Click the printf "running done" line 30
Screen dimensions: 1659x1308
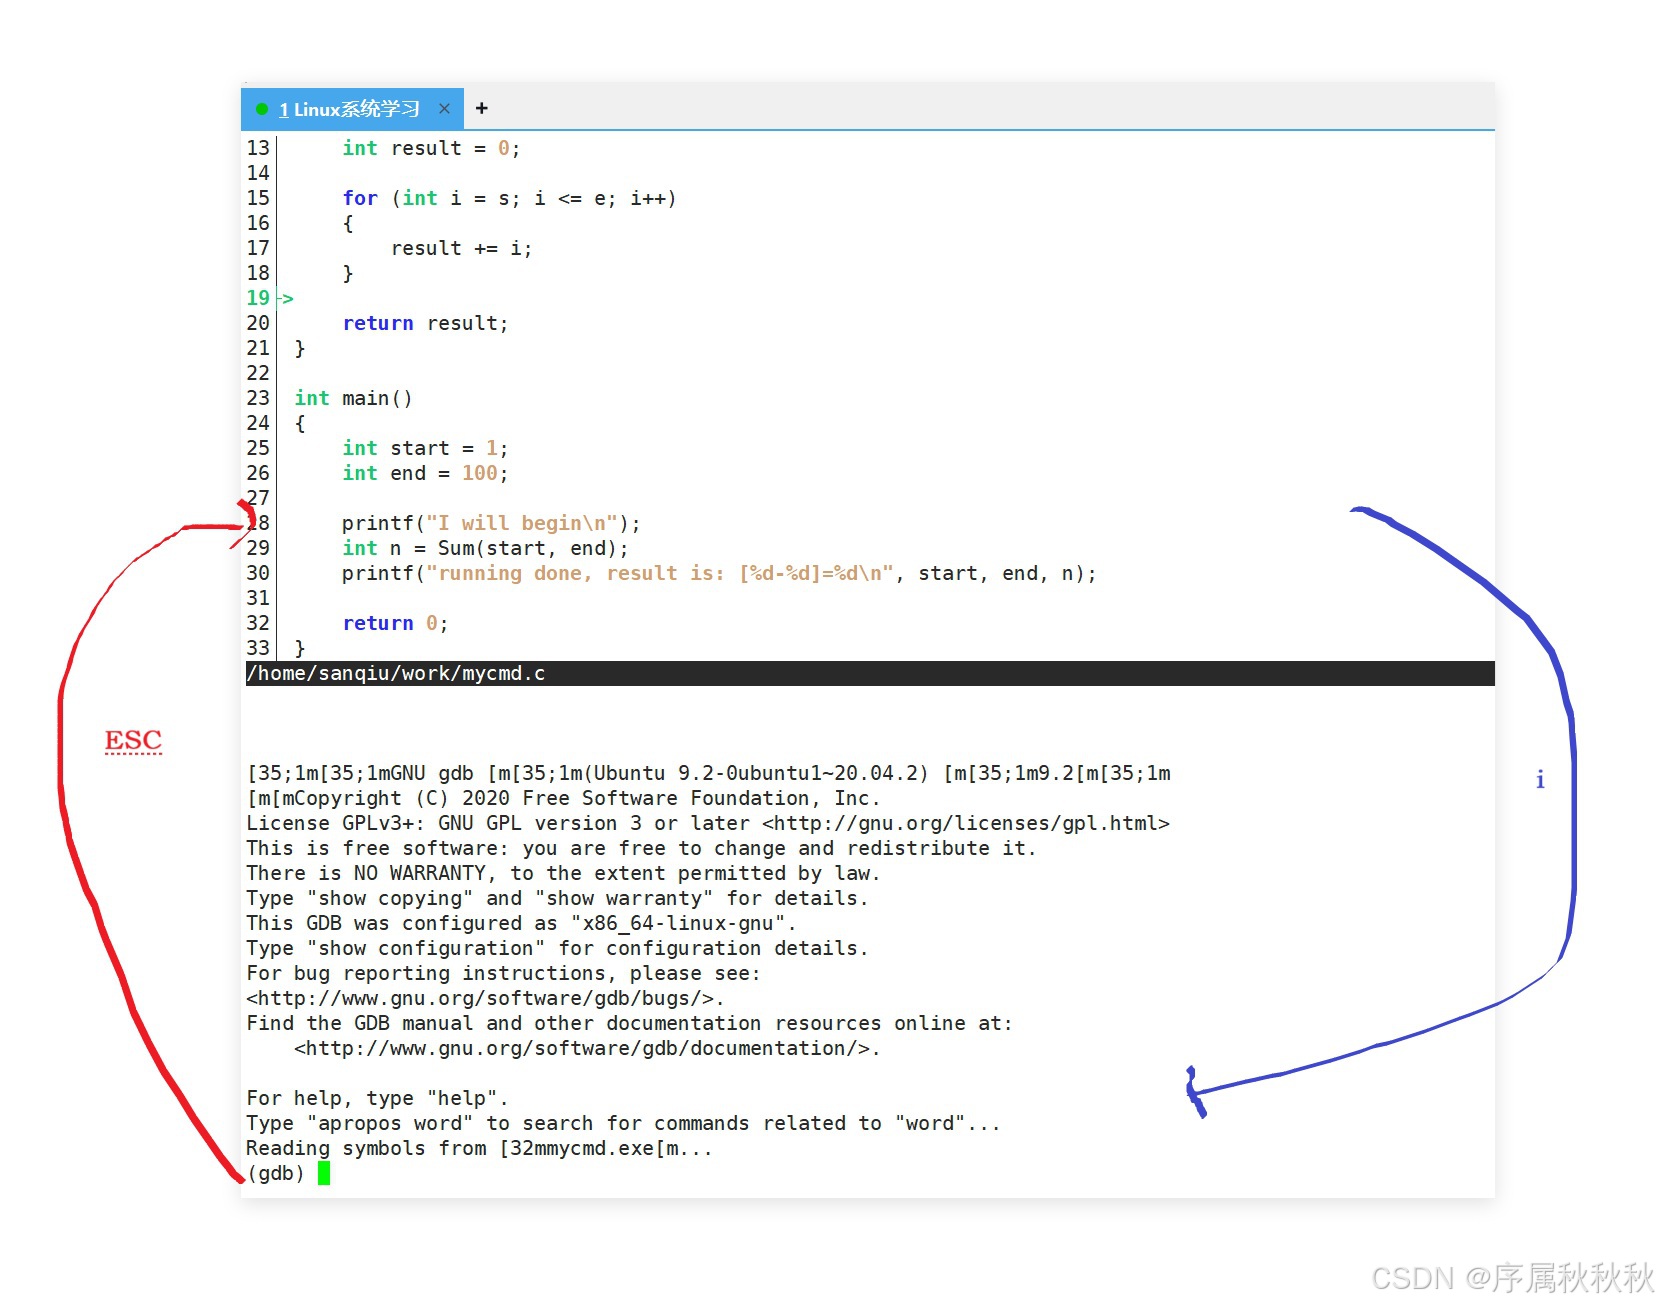[x=719, y=573]
